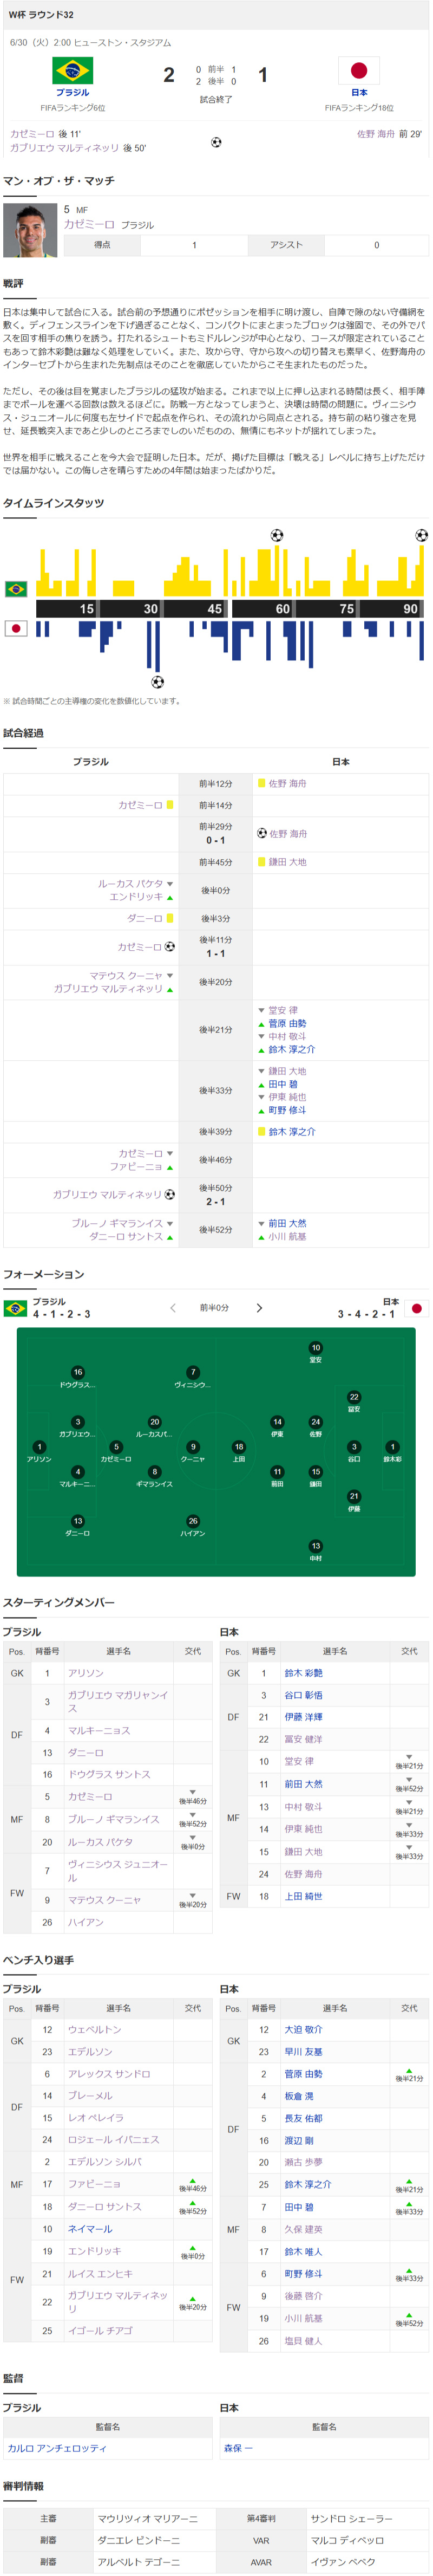Viewport: 433px width, 2576px height.
Task: Open scorer 佐野 海舟 link in header
Action: (x=376, y=133)
